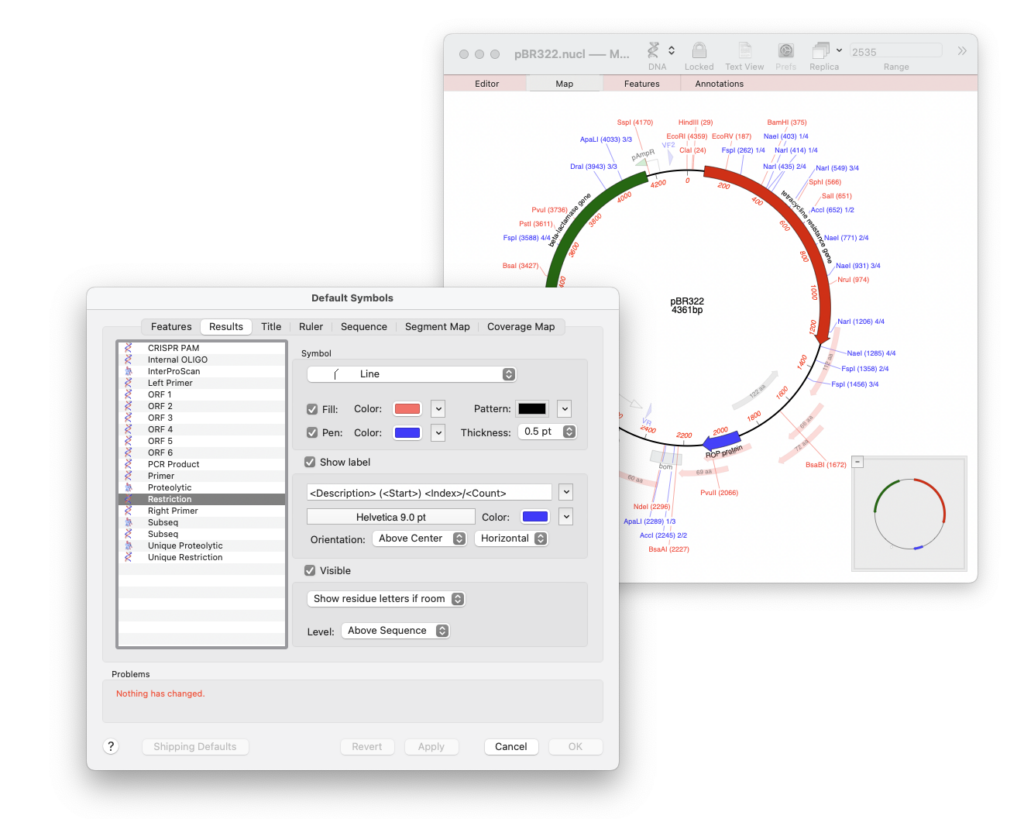Viewport: 1024px width, 819px height.
Task: Click the Proteolytic row icon
Action: point(129,487)
